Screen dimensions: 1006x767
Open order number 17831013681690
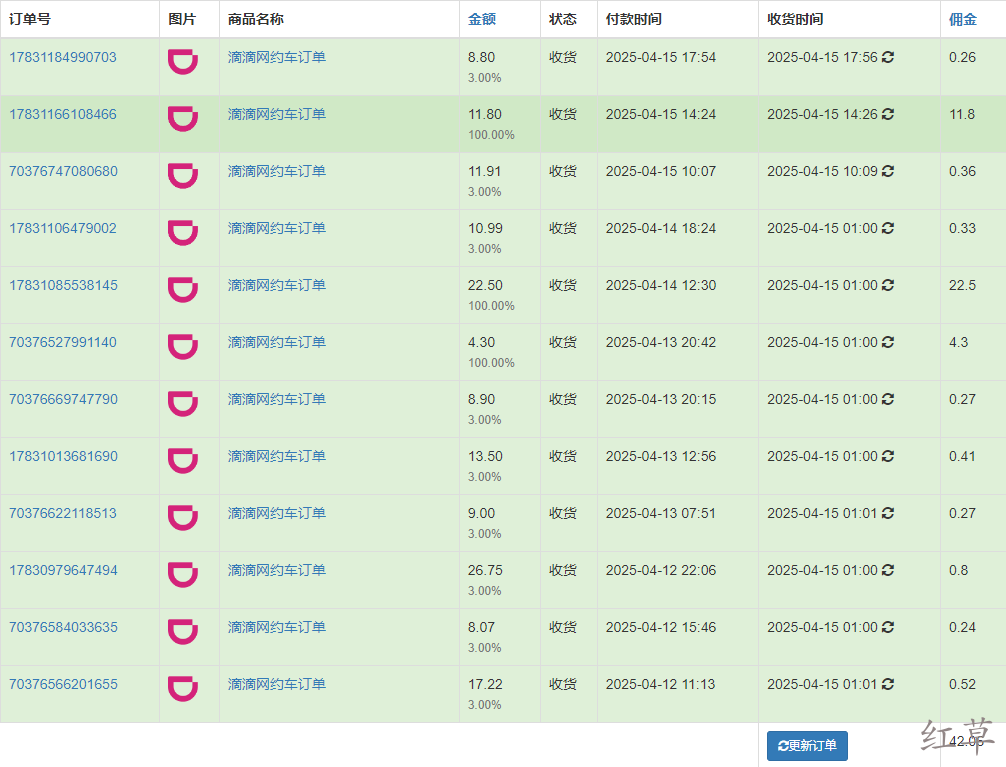[64, 456]
